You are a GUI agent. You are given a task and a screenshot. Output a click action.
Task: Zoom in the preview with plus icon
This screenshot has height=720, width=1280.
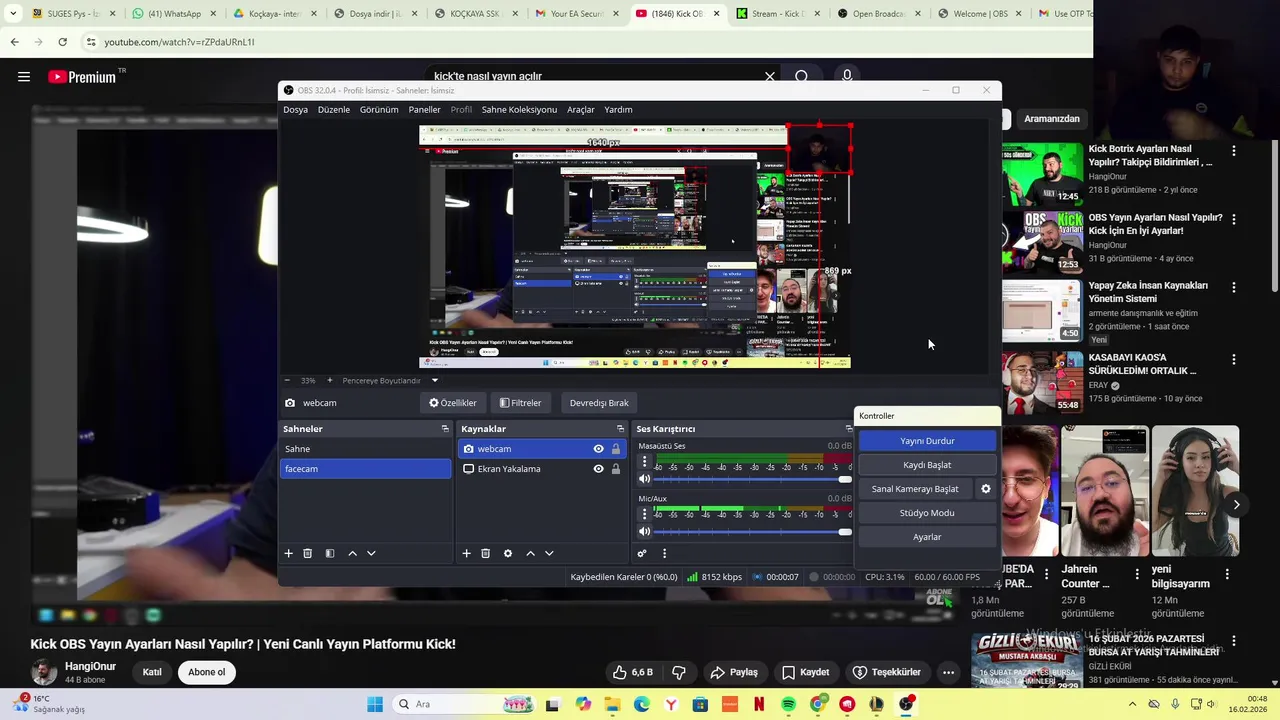[x=329, y=380]
